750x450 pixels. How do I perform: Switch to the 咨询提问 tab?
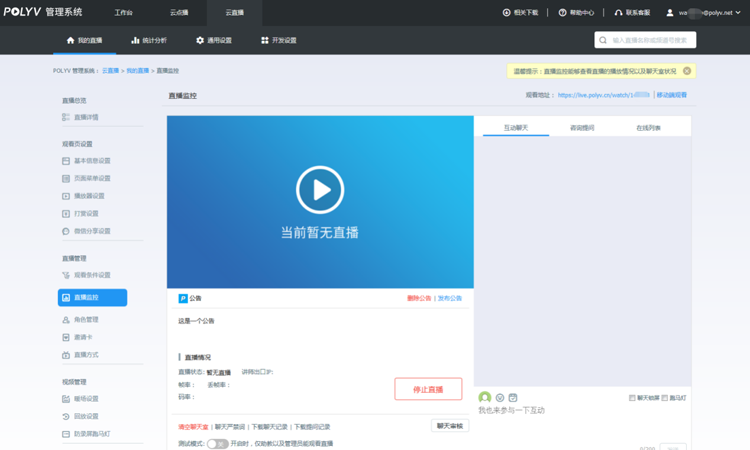[581, 128]
